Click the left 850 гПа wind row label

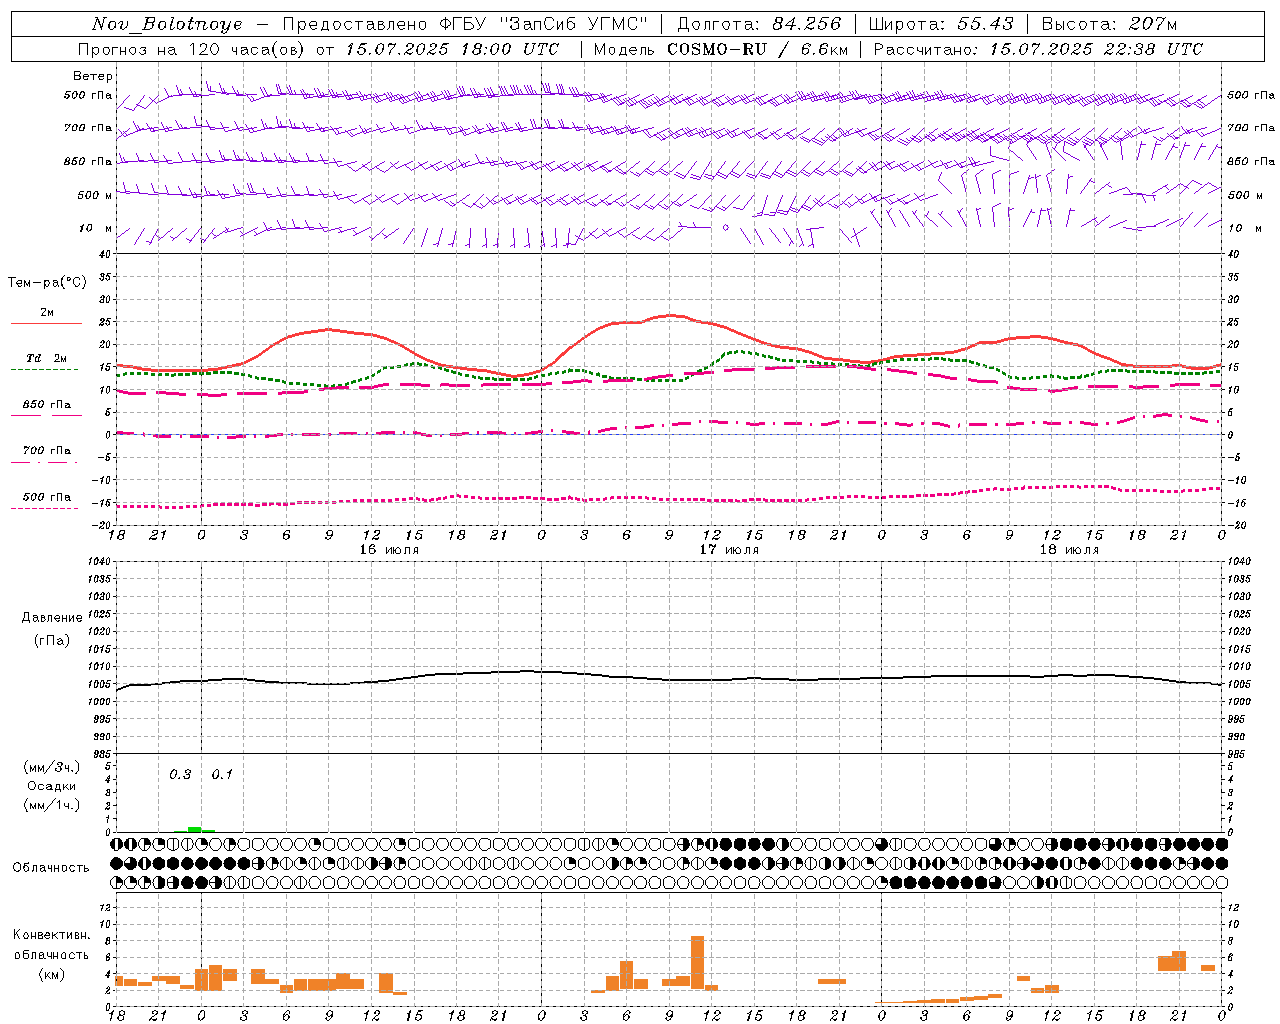[88, 161]
